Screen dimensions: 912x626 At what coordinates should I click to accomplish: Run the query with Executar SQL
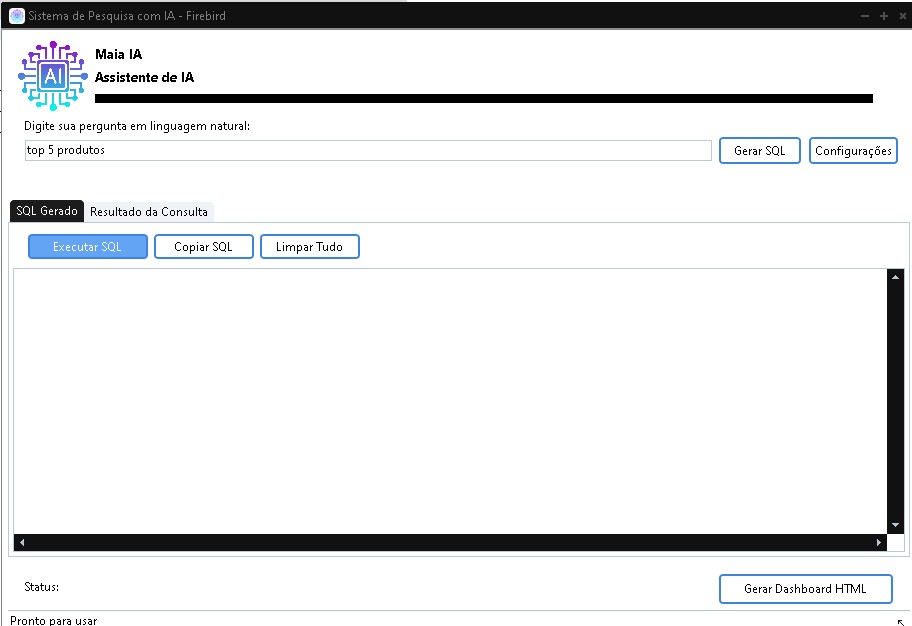coord(88,247)
